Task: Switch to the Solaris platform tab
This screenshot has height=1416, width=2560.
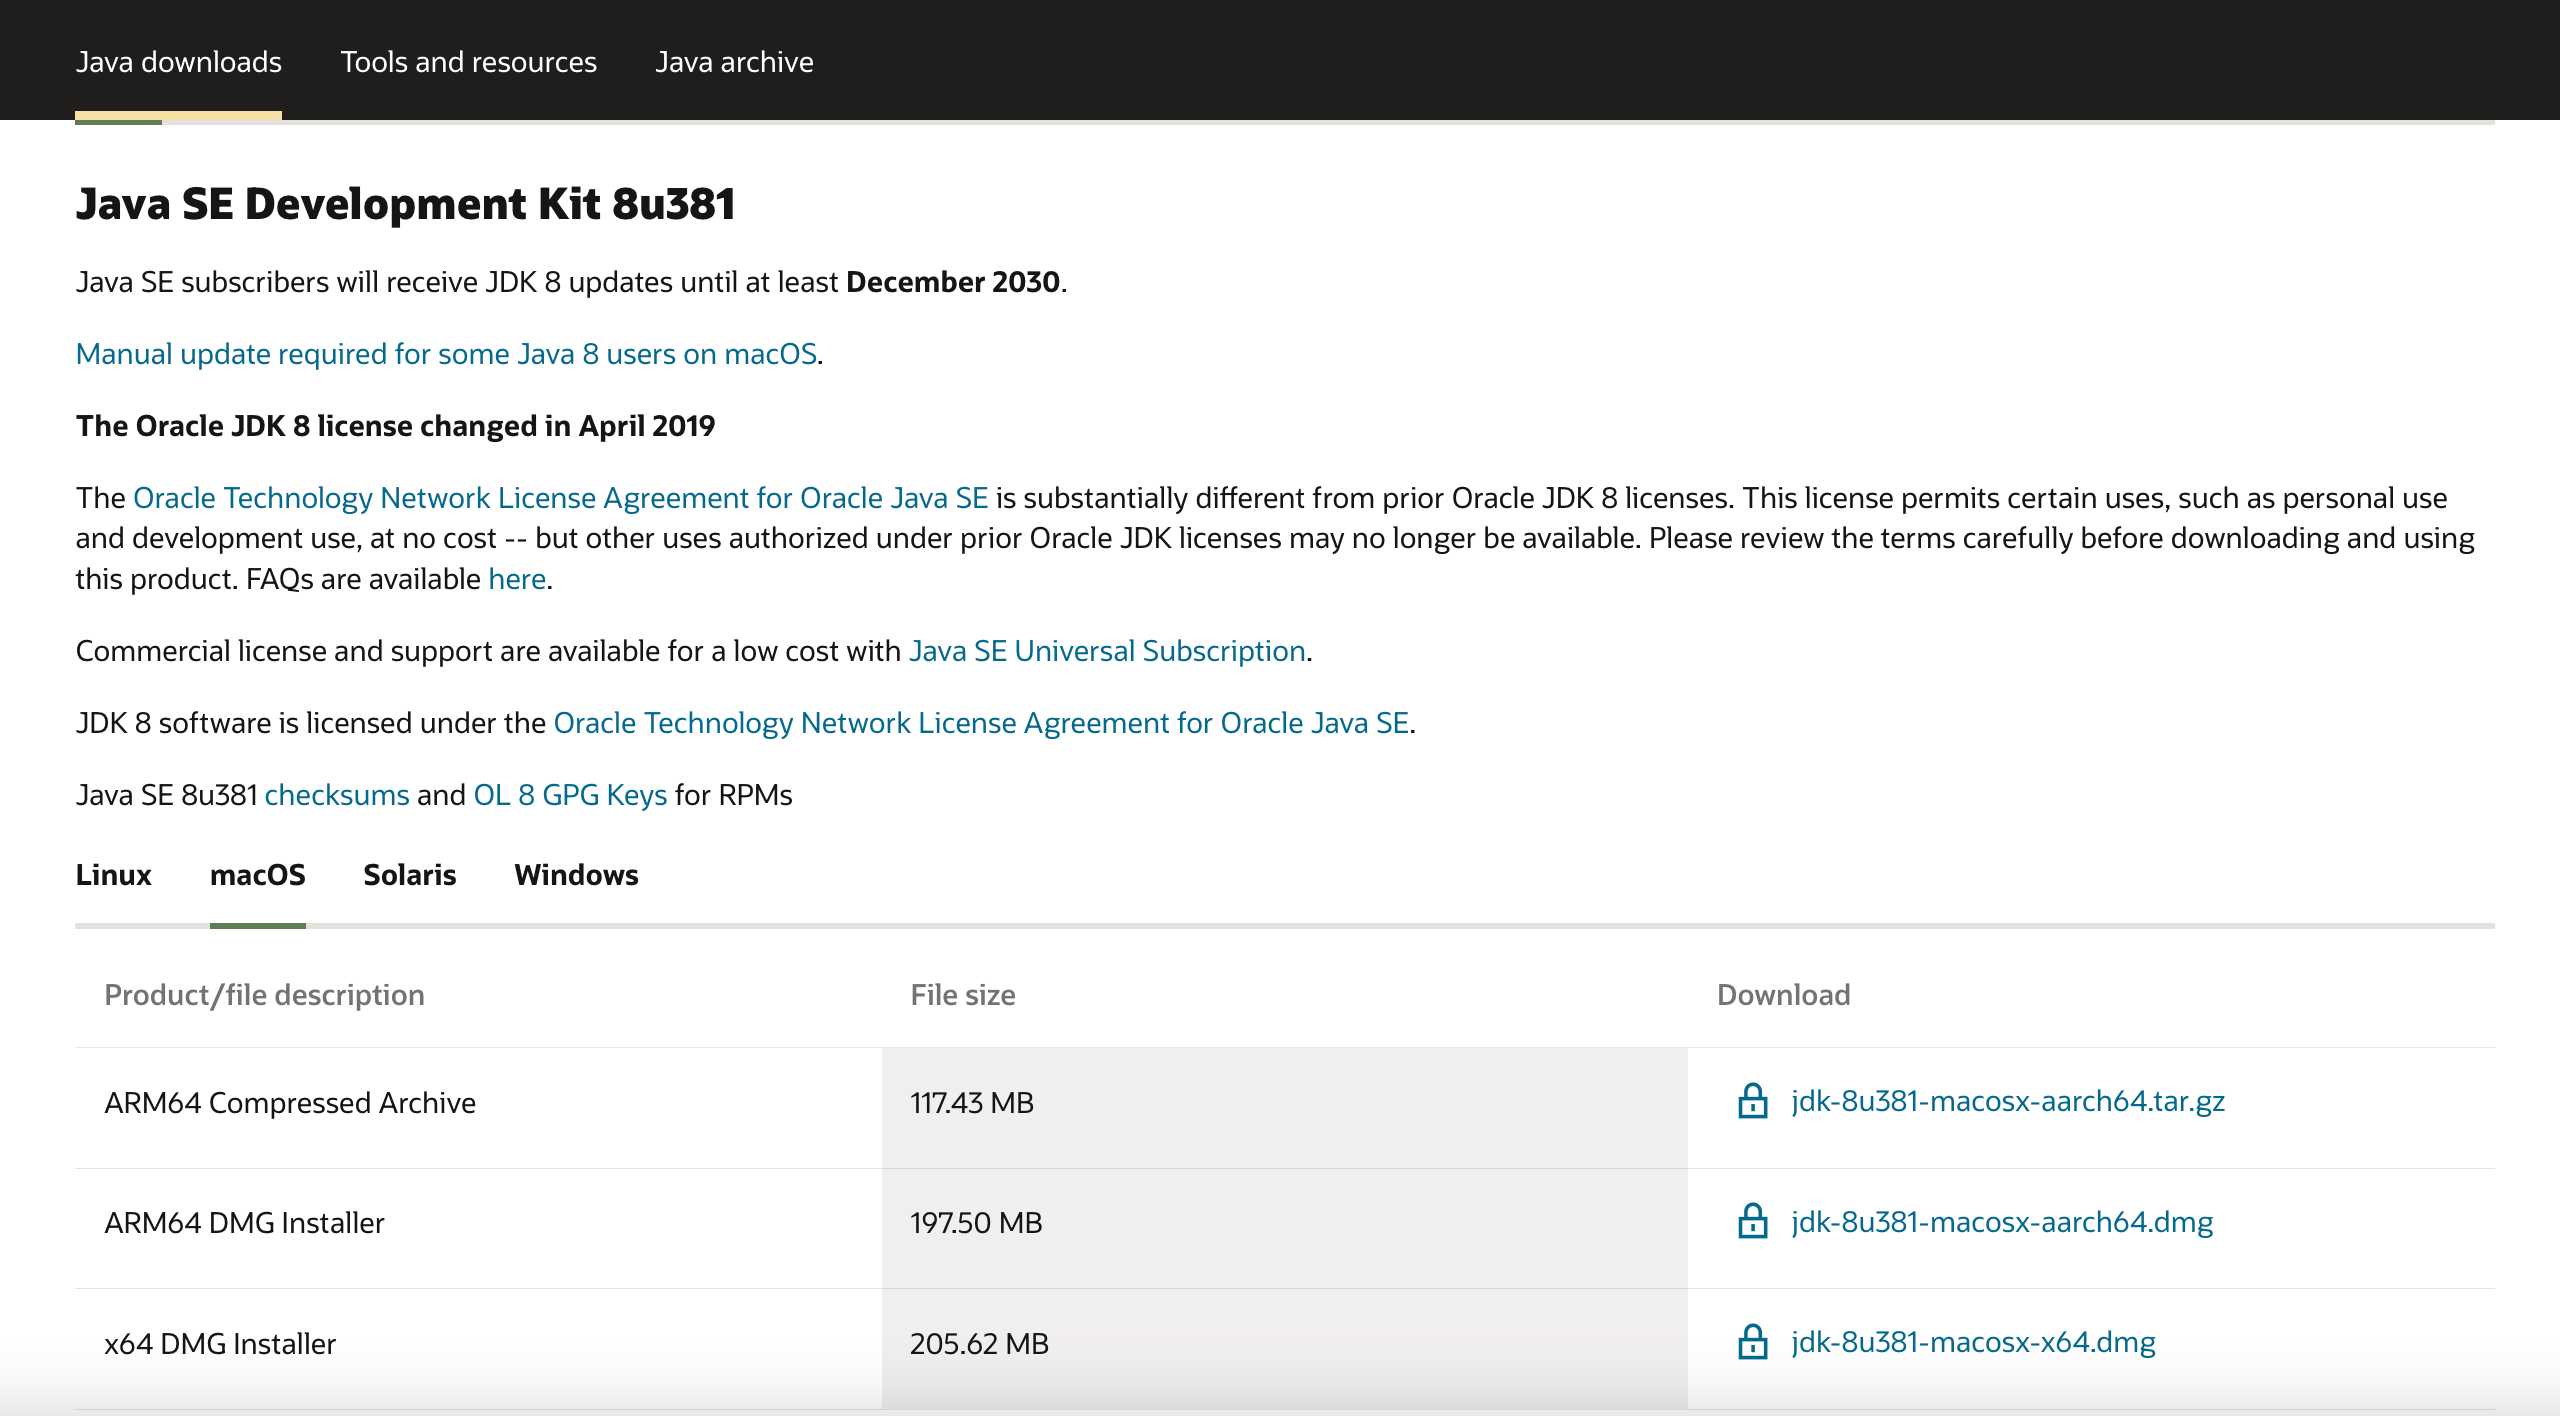Action: [409, 875]
